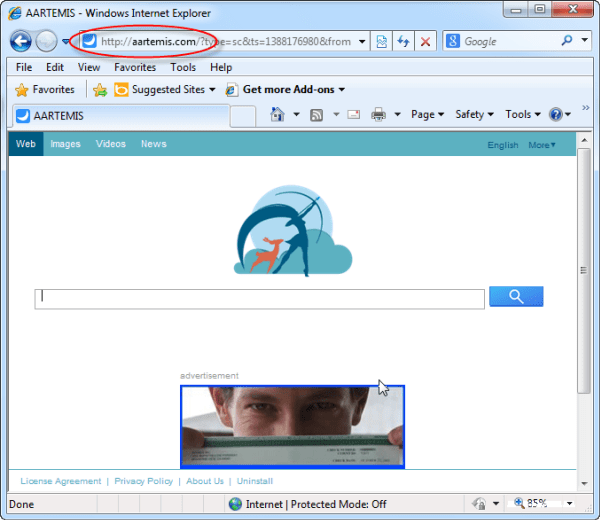Screen dimensions: 600x520
Task: Click the Google toolbar search box
Action: [510, 41]
